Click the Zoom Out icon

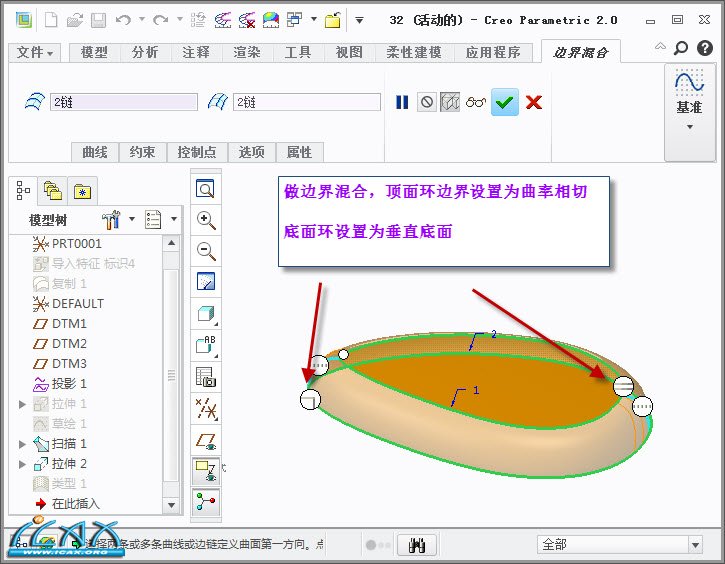[206, 251]
